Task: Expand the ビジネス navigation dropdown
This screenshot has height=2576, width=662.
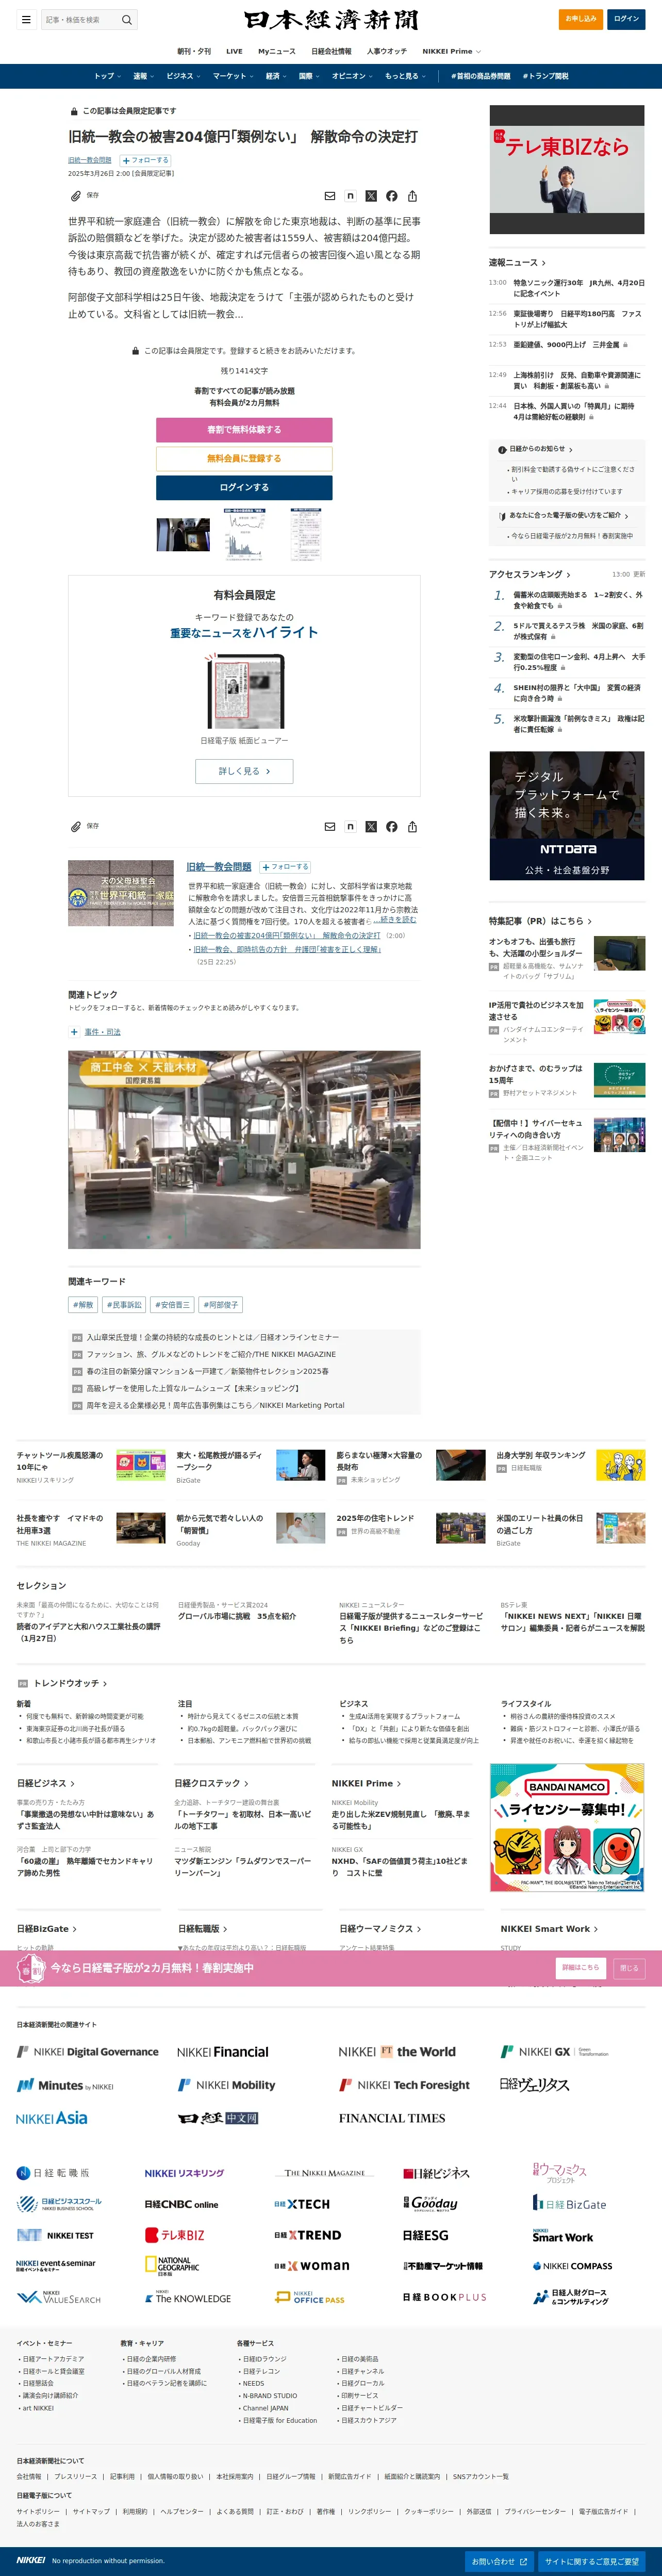Action: click(183, 76)
